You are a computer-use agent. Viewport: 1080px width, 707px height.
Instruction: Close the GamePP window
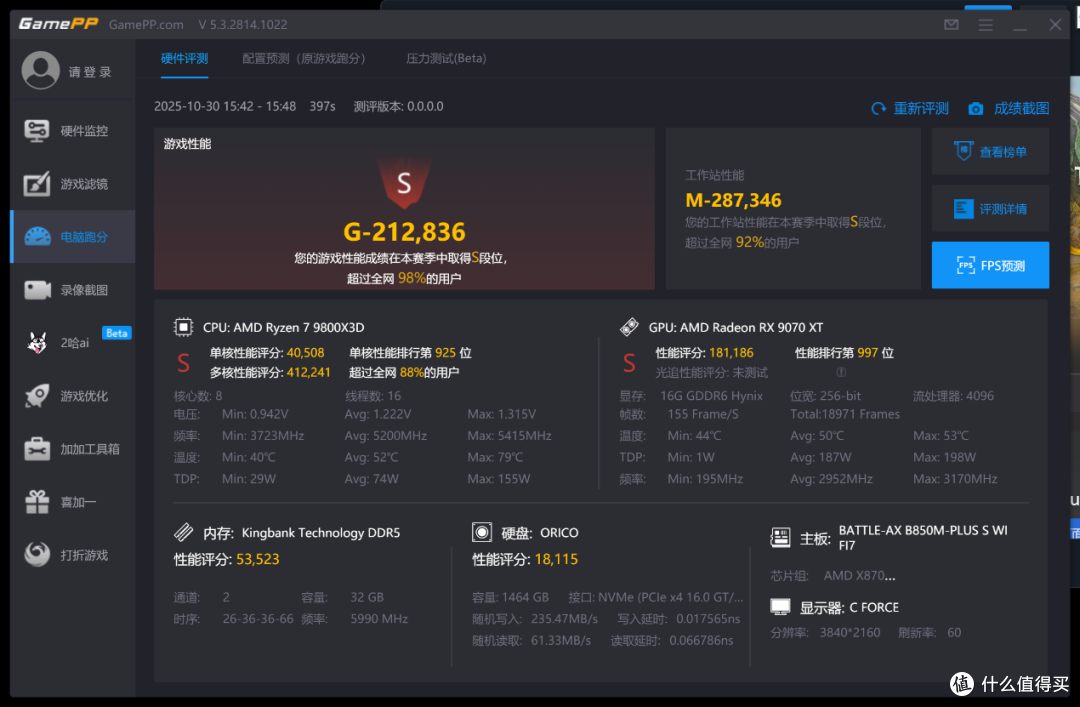pos(1055,25)
